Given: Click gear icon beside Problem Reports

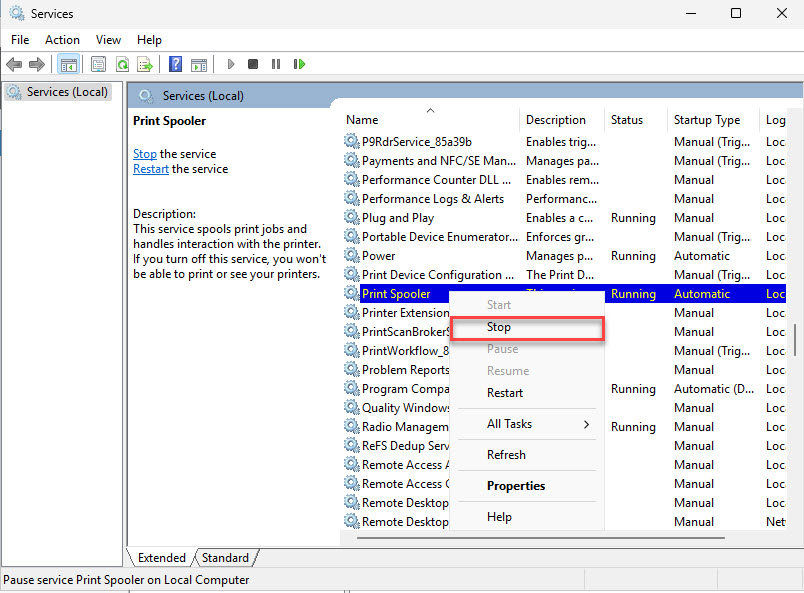Looking at the screenshot, I should tap(351, 369).
